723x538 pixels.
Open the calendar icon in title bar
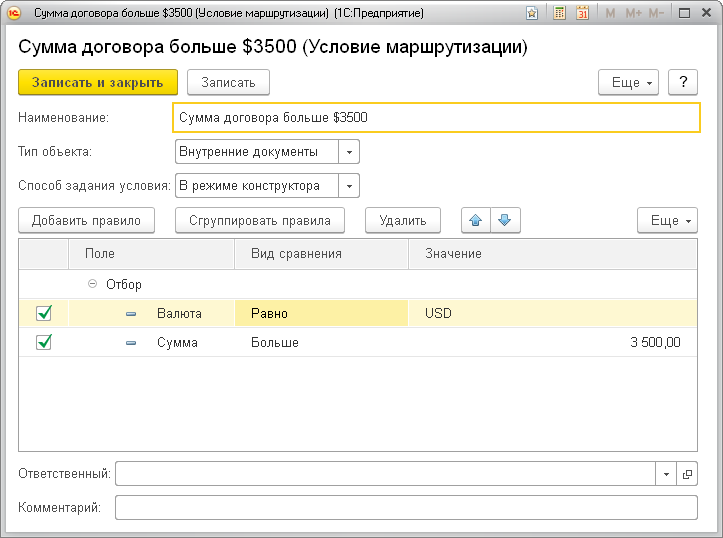(582, 13)
